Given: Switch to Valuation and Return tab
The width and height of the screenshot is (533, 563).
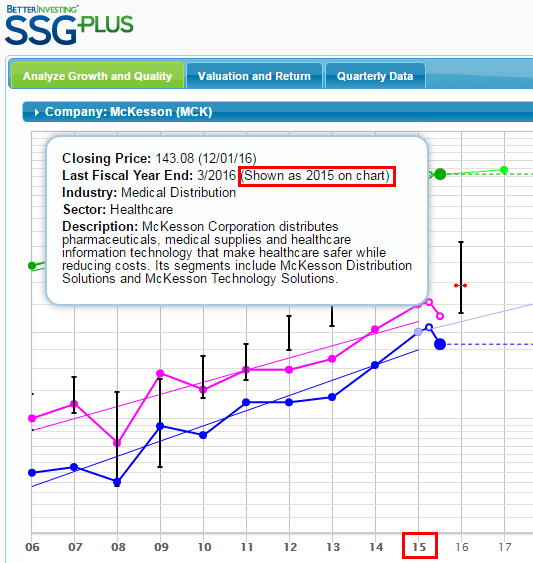Looking at the screenshot, I should tap(254, 76).
